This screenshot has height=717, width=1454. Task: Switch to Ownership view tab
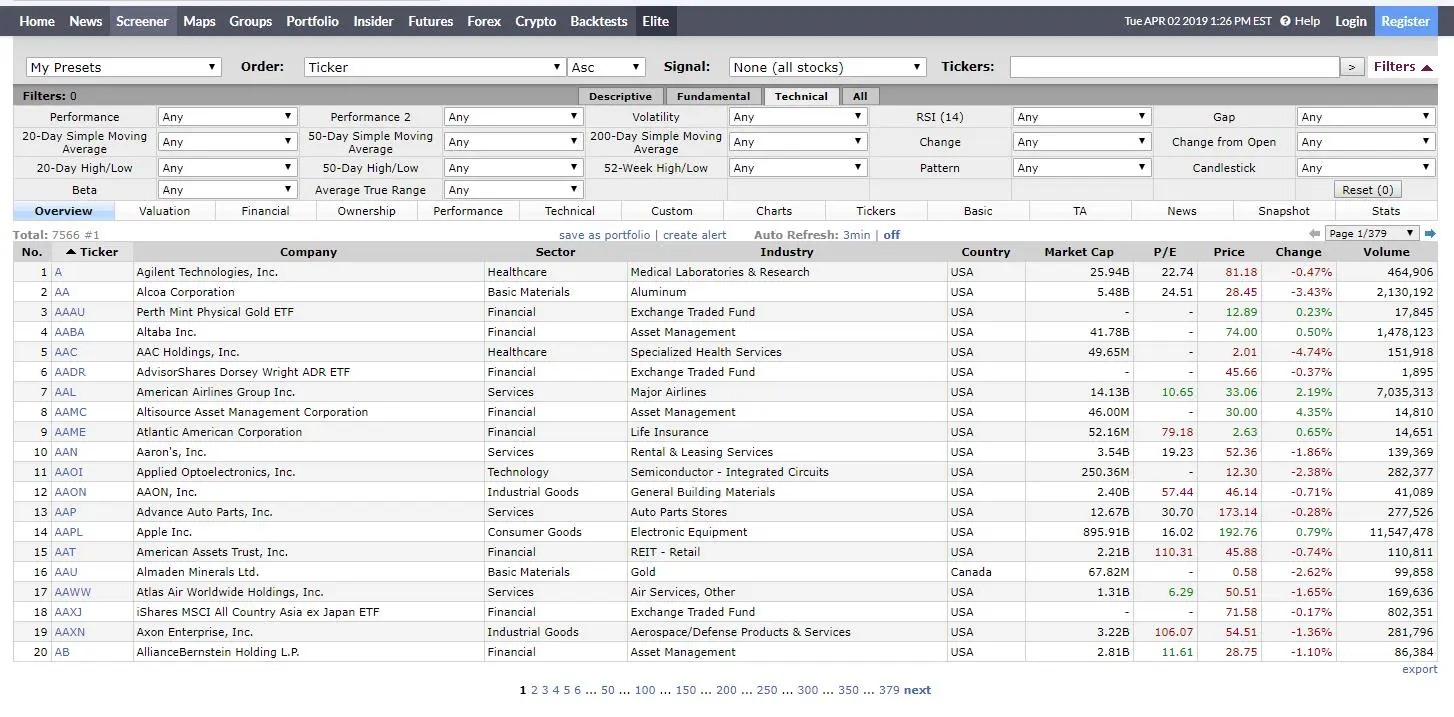[x=367, y=211]
